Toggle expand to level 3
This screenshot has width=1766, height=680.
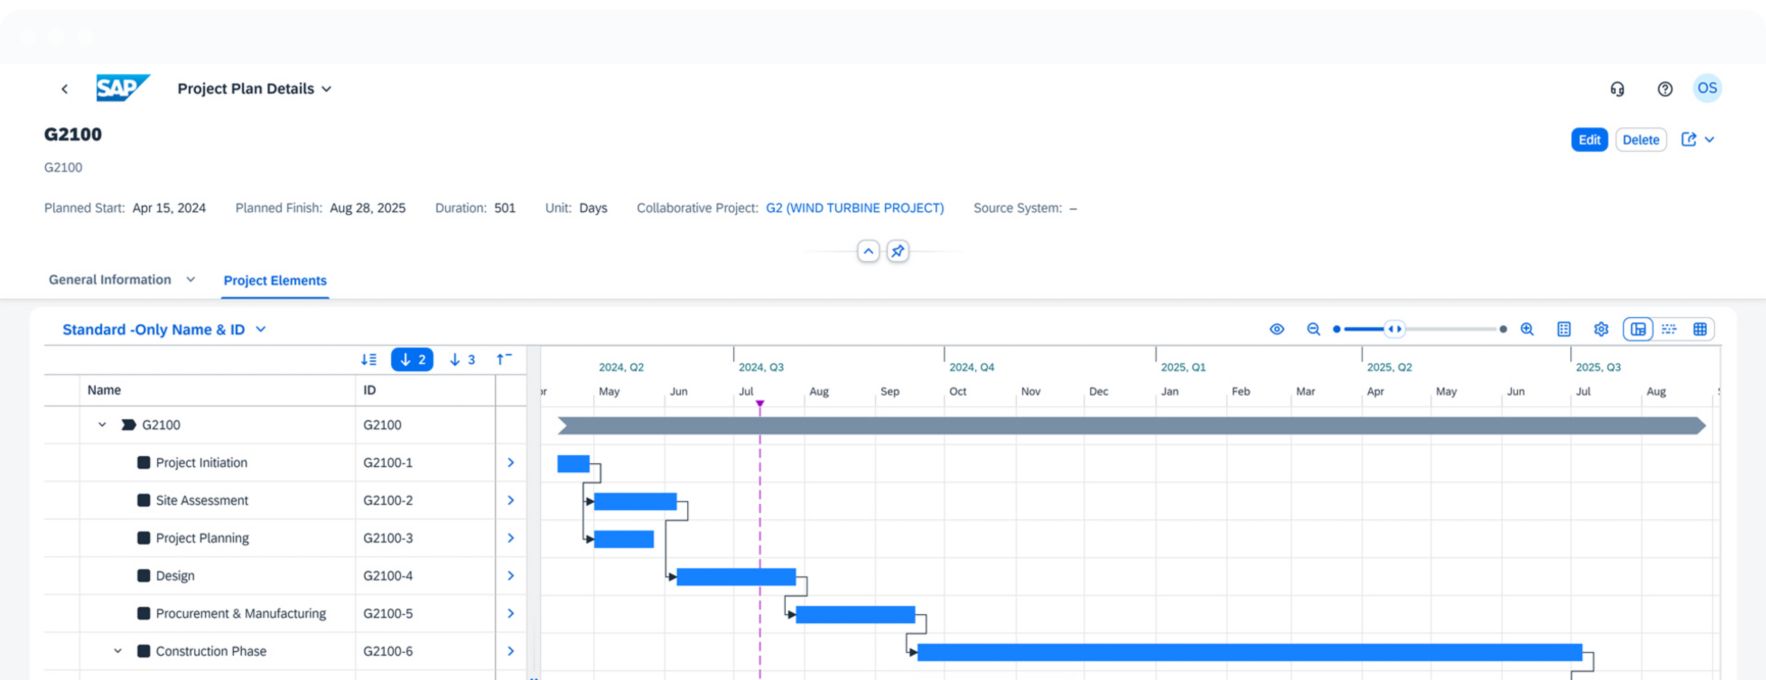click(462, 359)
